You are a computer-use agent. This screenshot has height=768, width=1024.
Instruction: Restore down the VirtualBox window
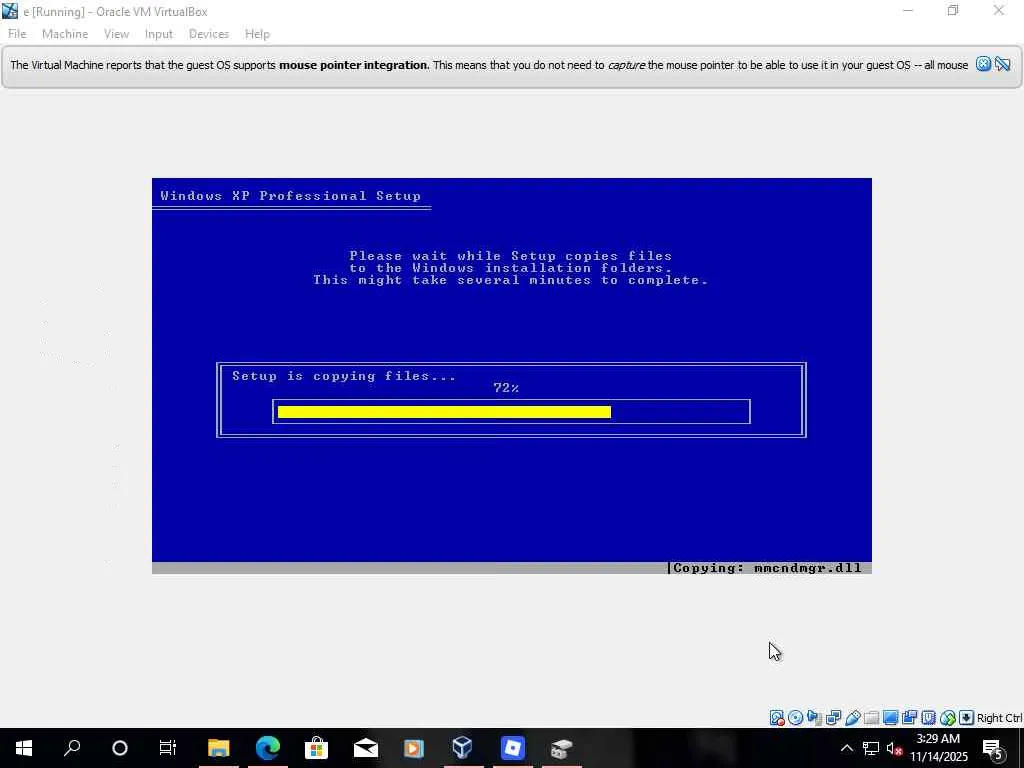953,11
